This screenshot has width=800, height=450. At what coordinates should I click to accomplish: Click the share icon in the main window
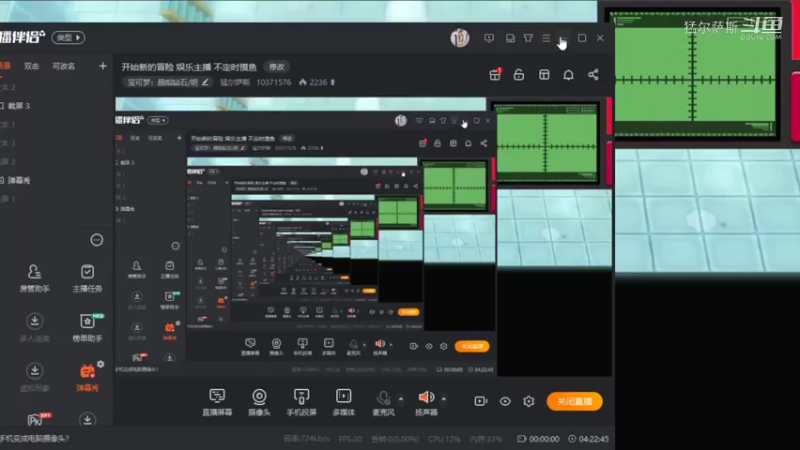(593, 75)
